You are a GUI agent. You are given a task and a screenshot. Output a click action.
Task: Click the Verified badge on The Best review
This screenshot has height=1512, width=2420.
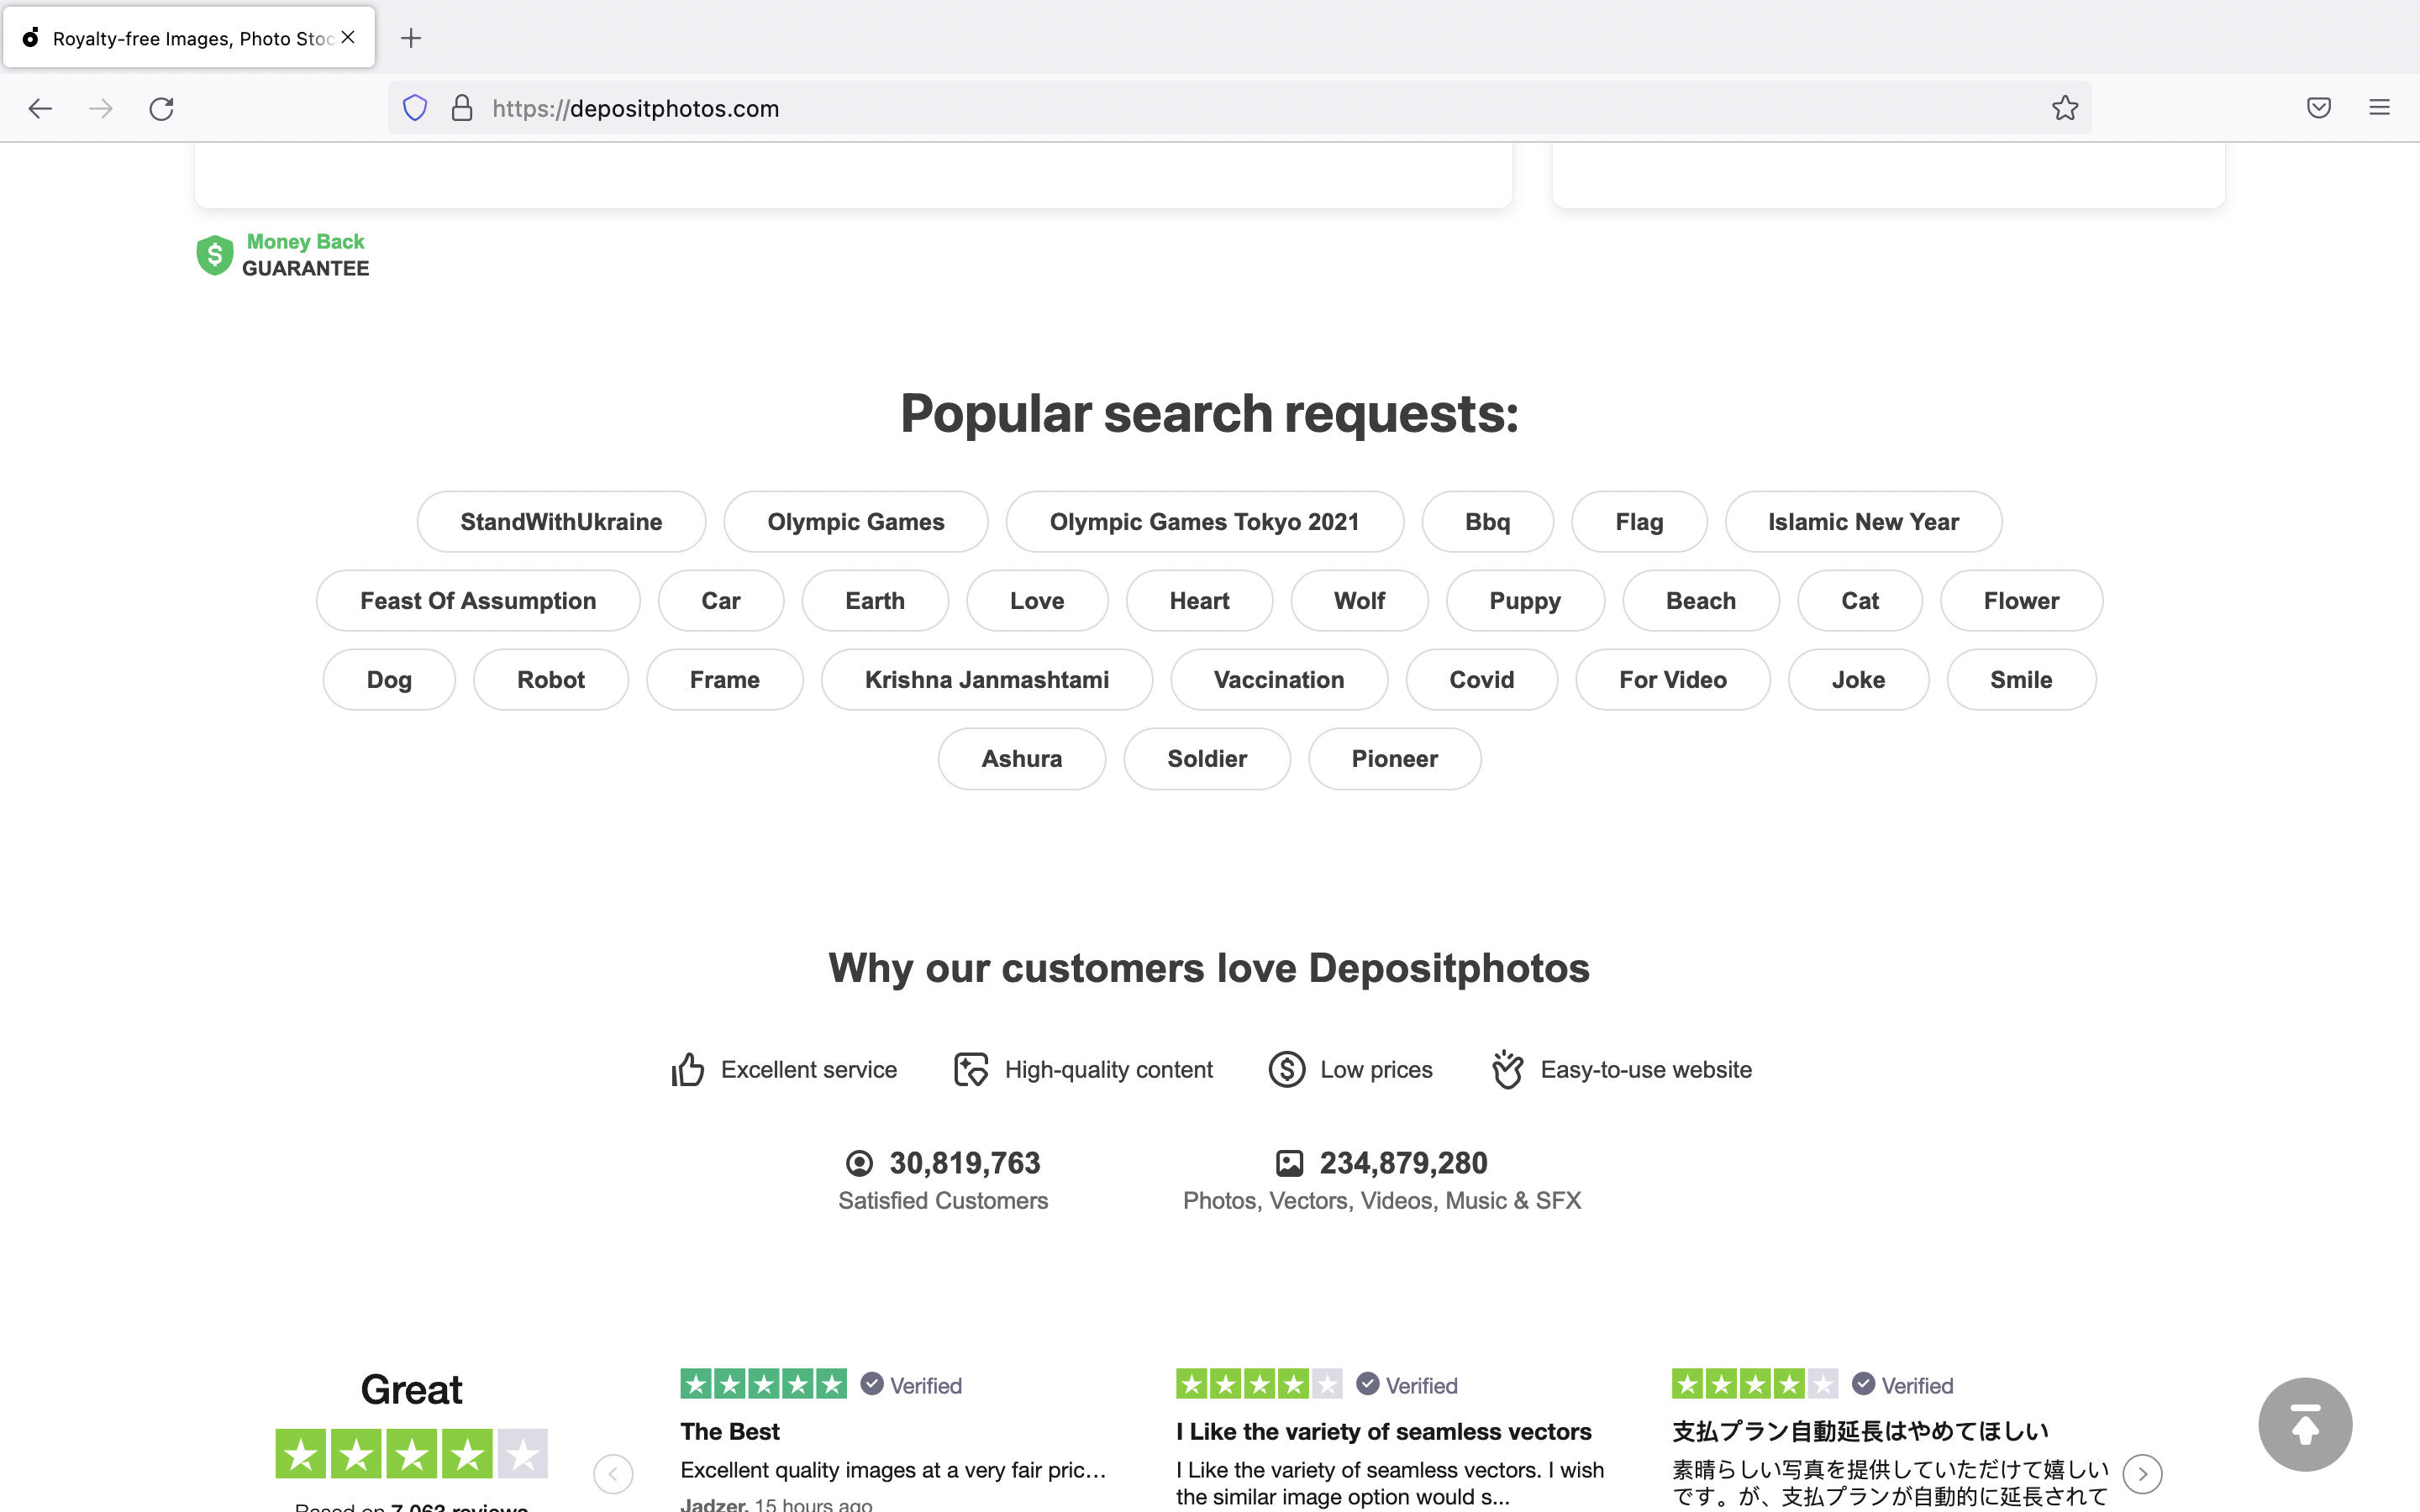pyautogui.click(x=911, y=1385)
